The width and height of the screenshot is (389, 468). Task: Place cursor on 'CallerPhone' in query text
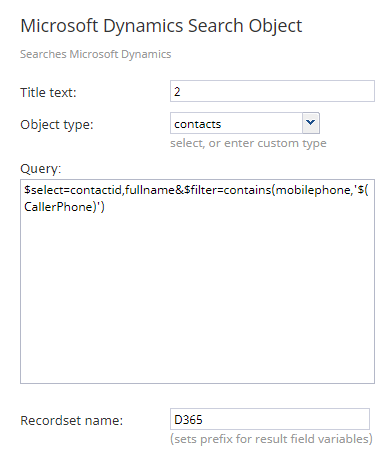pos(60,207)
